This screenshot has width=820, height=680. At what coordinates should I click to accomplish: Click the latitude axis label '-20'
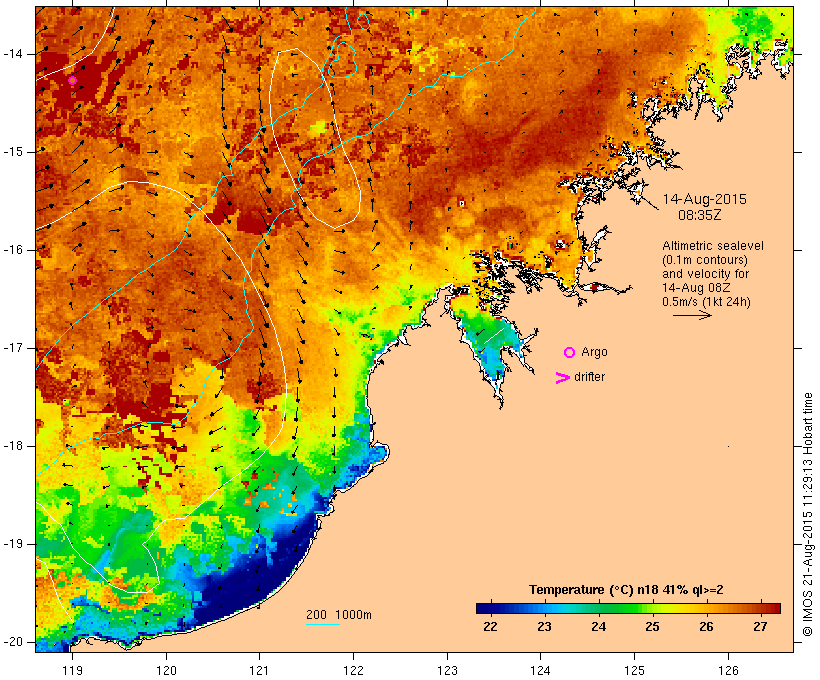click(13, 642)
